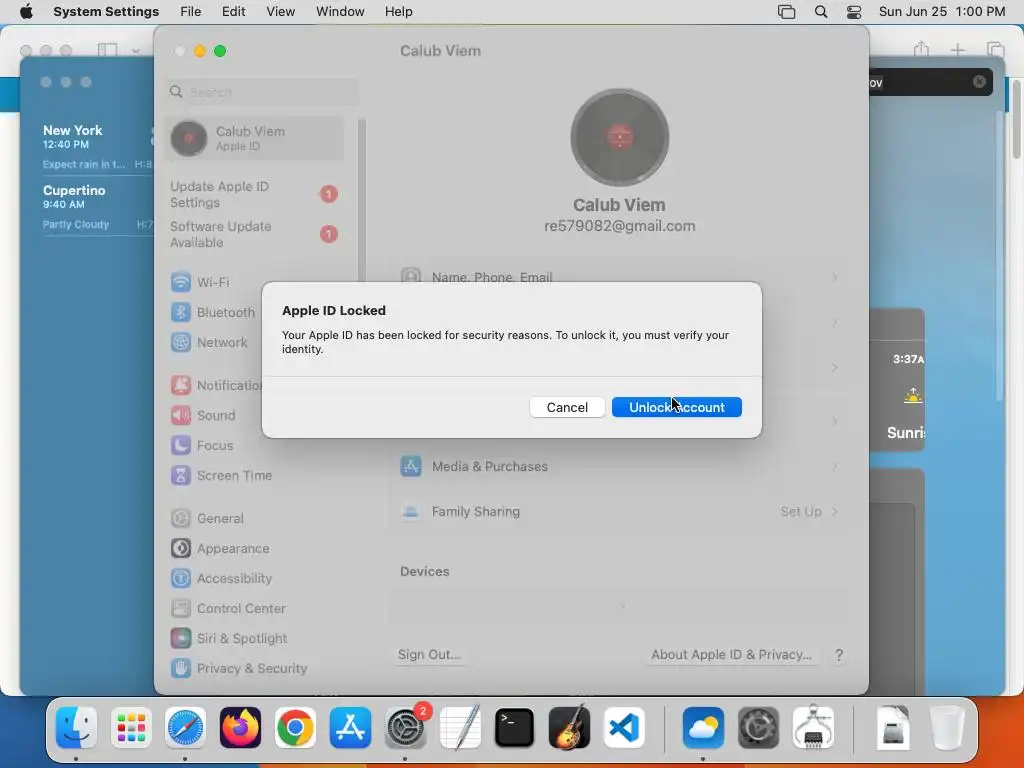
Task: Open App Store from the Dock
Action: 350,728
